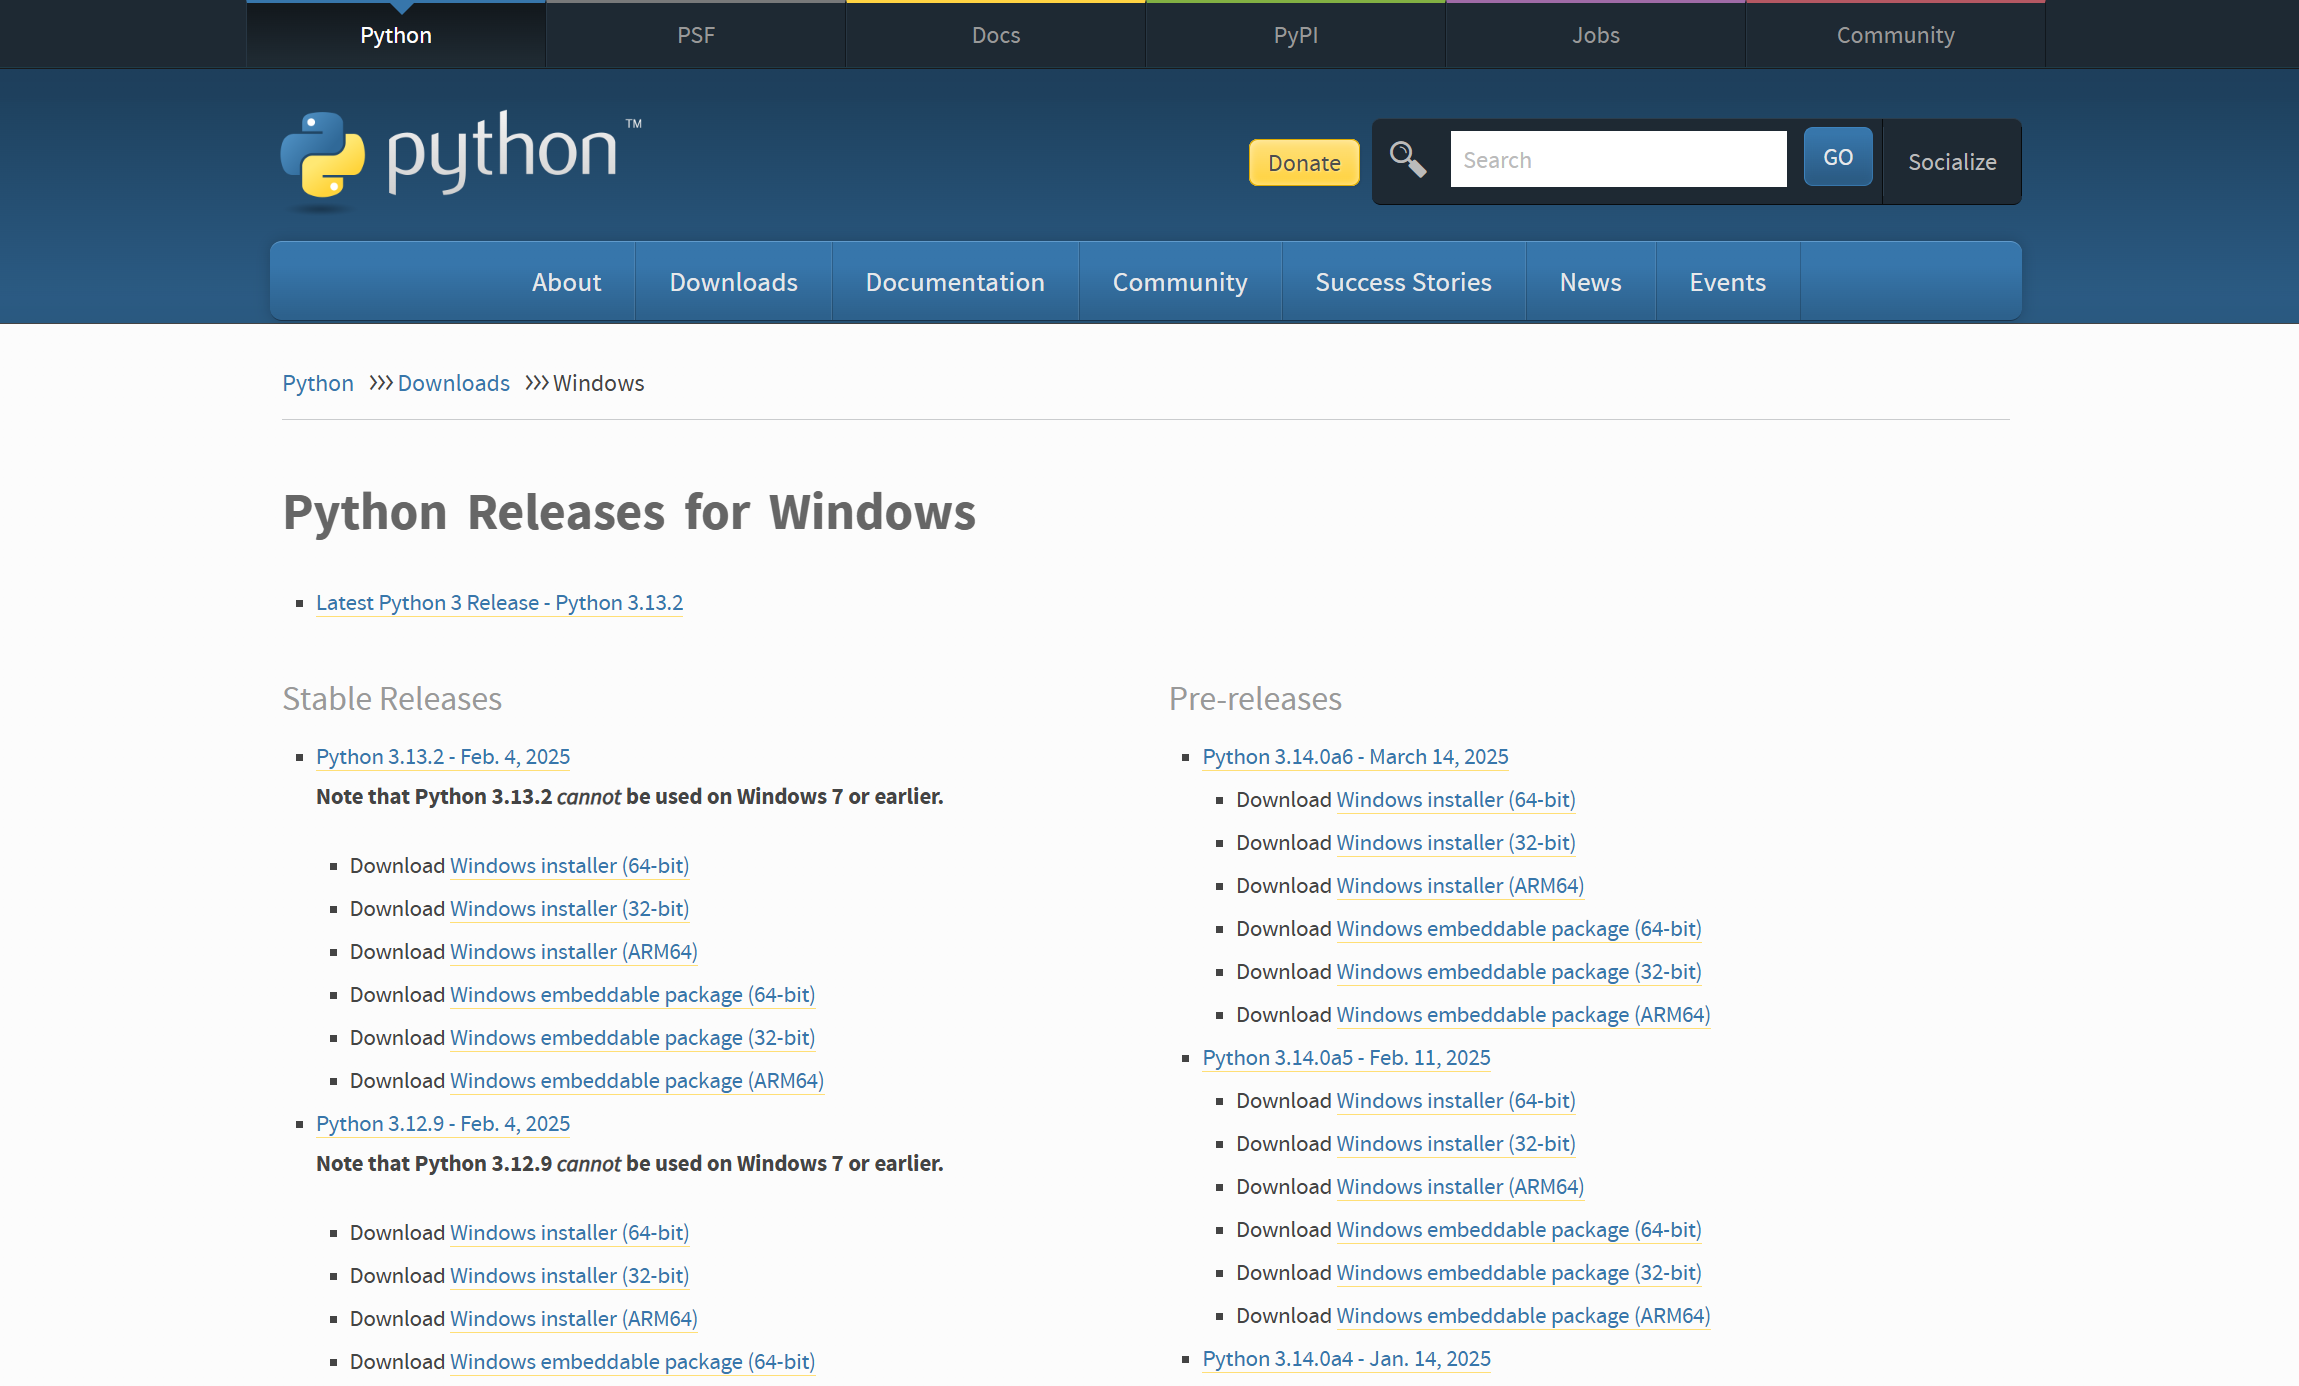The image size is (2299, 1386).
Task: Open Python 3.13.2 - Feb. 4, 2025 release
Action: point(442,757)
